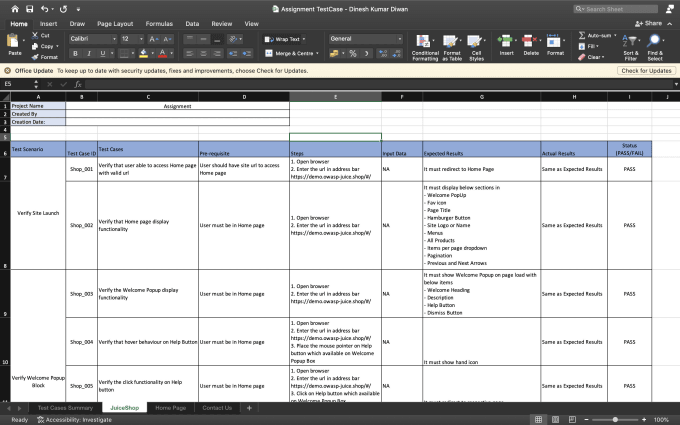Toggle Bold formatting
Image resolution: width=680 pixels, height=425 pixels.
pos(75,53)
